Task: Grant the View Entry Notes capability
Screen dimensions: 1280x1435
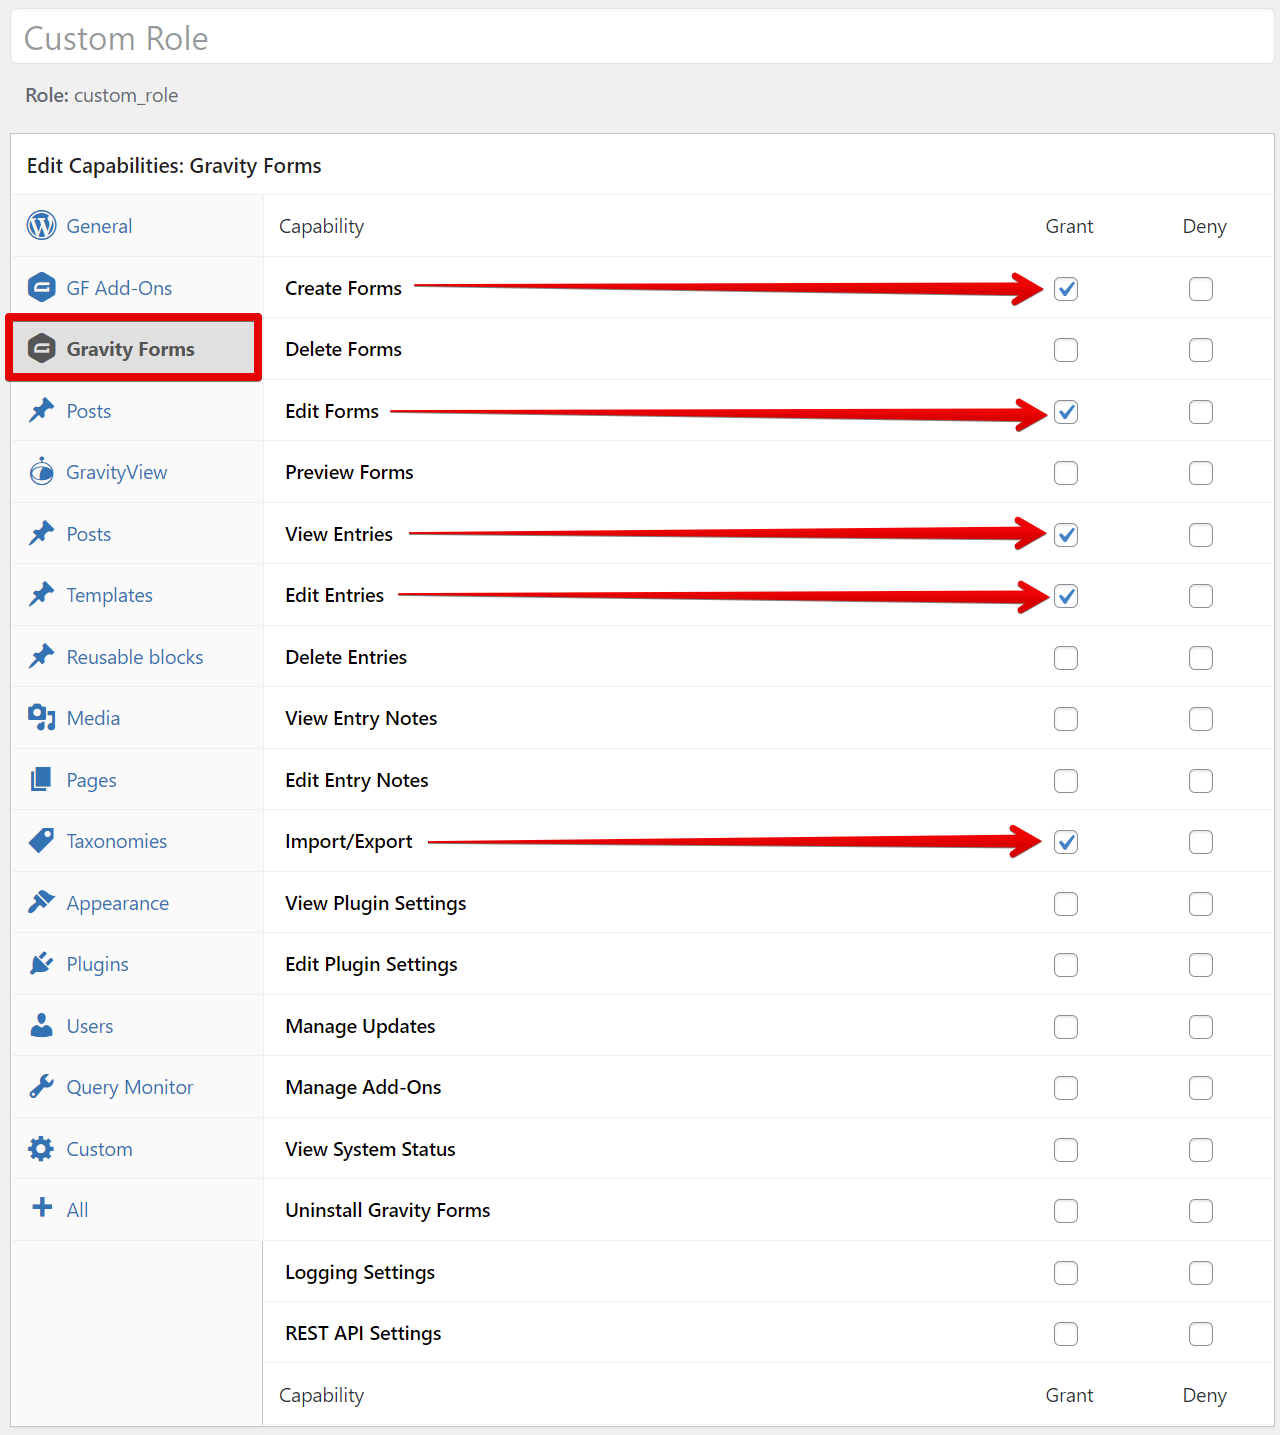Action: click(x=1066, y=719)
